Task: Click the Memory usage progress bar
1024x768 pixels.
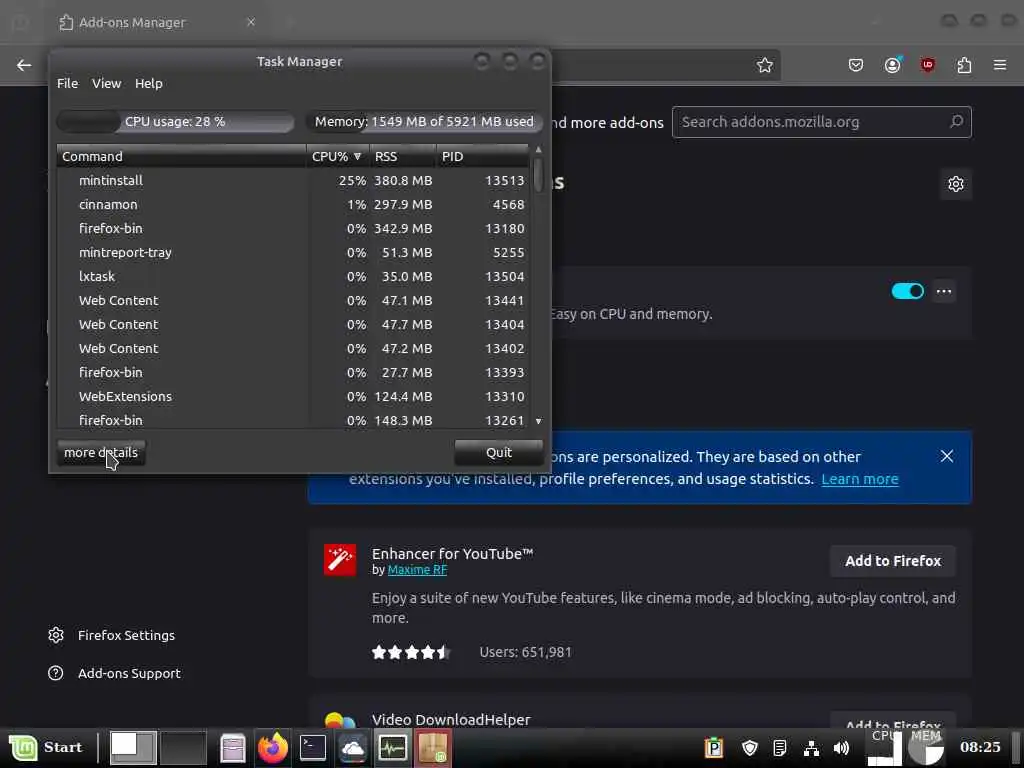Action: click(x=424, y=122)
